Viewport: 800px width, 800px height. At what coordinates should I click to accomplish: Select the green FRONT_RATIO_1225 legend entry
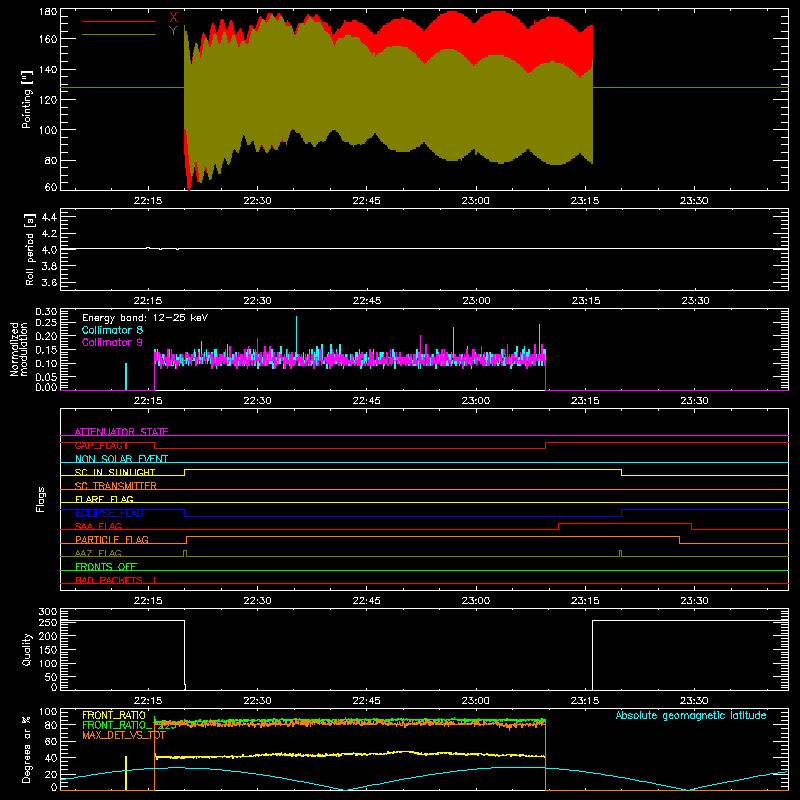[129, 725]
